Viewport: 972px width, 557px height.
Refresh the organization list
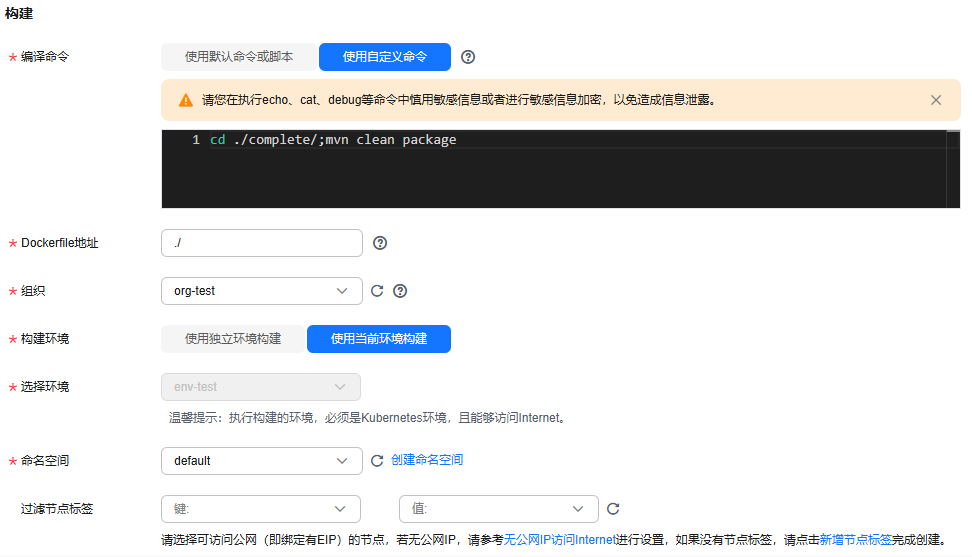pos(377,291)
